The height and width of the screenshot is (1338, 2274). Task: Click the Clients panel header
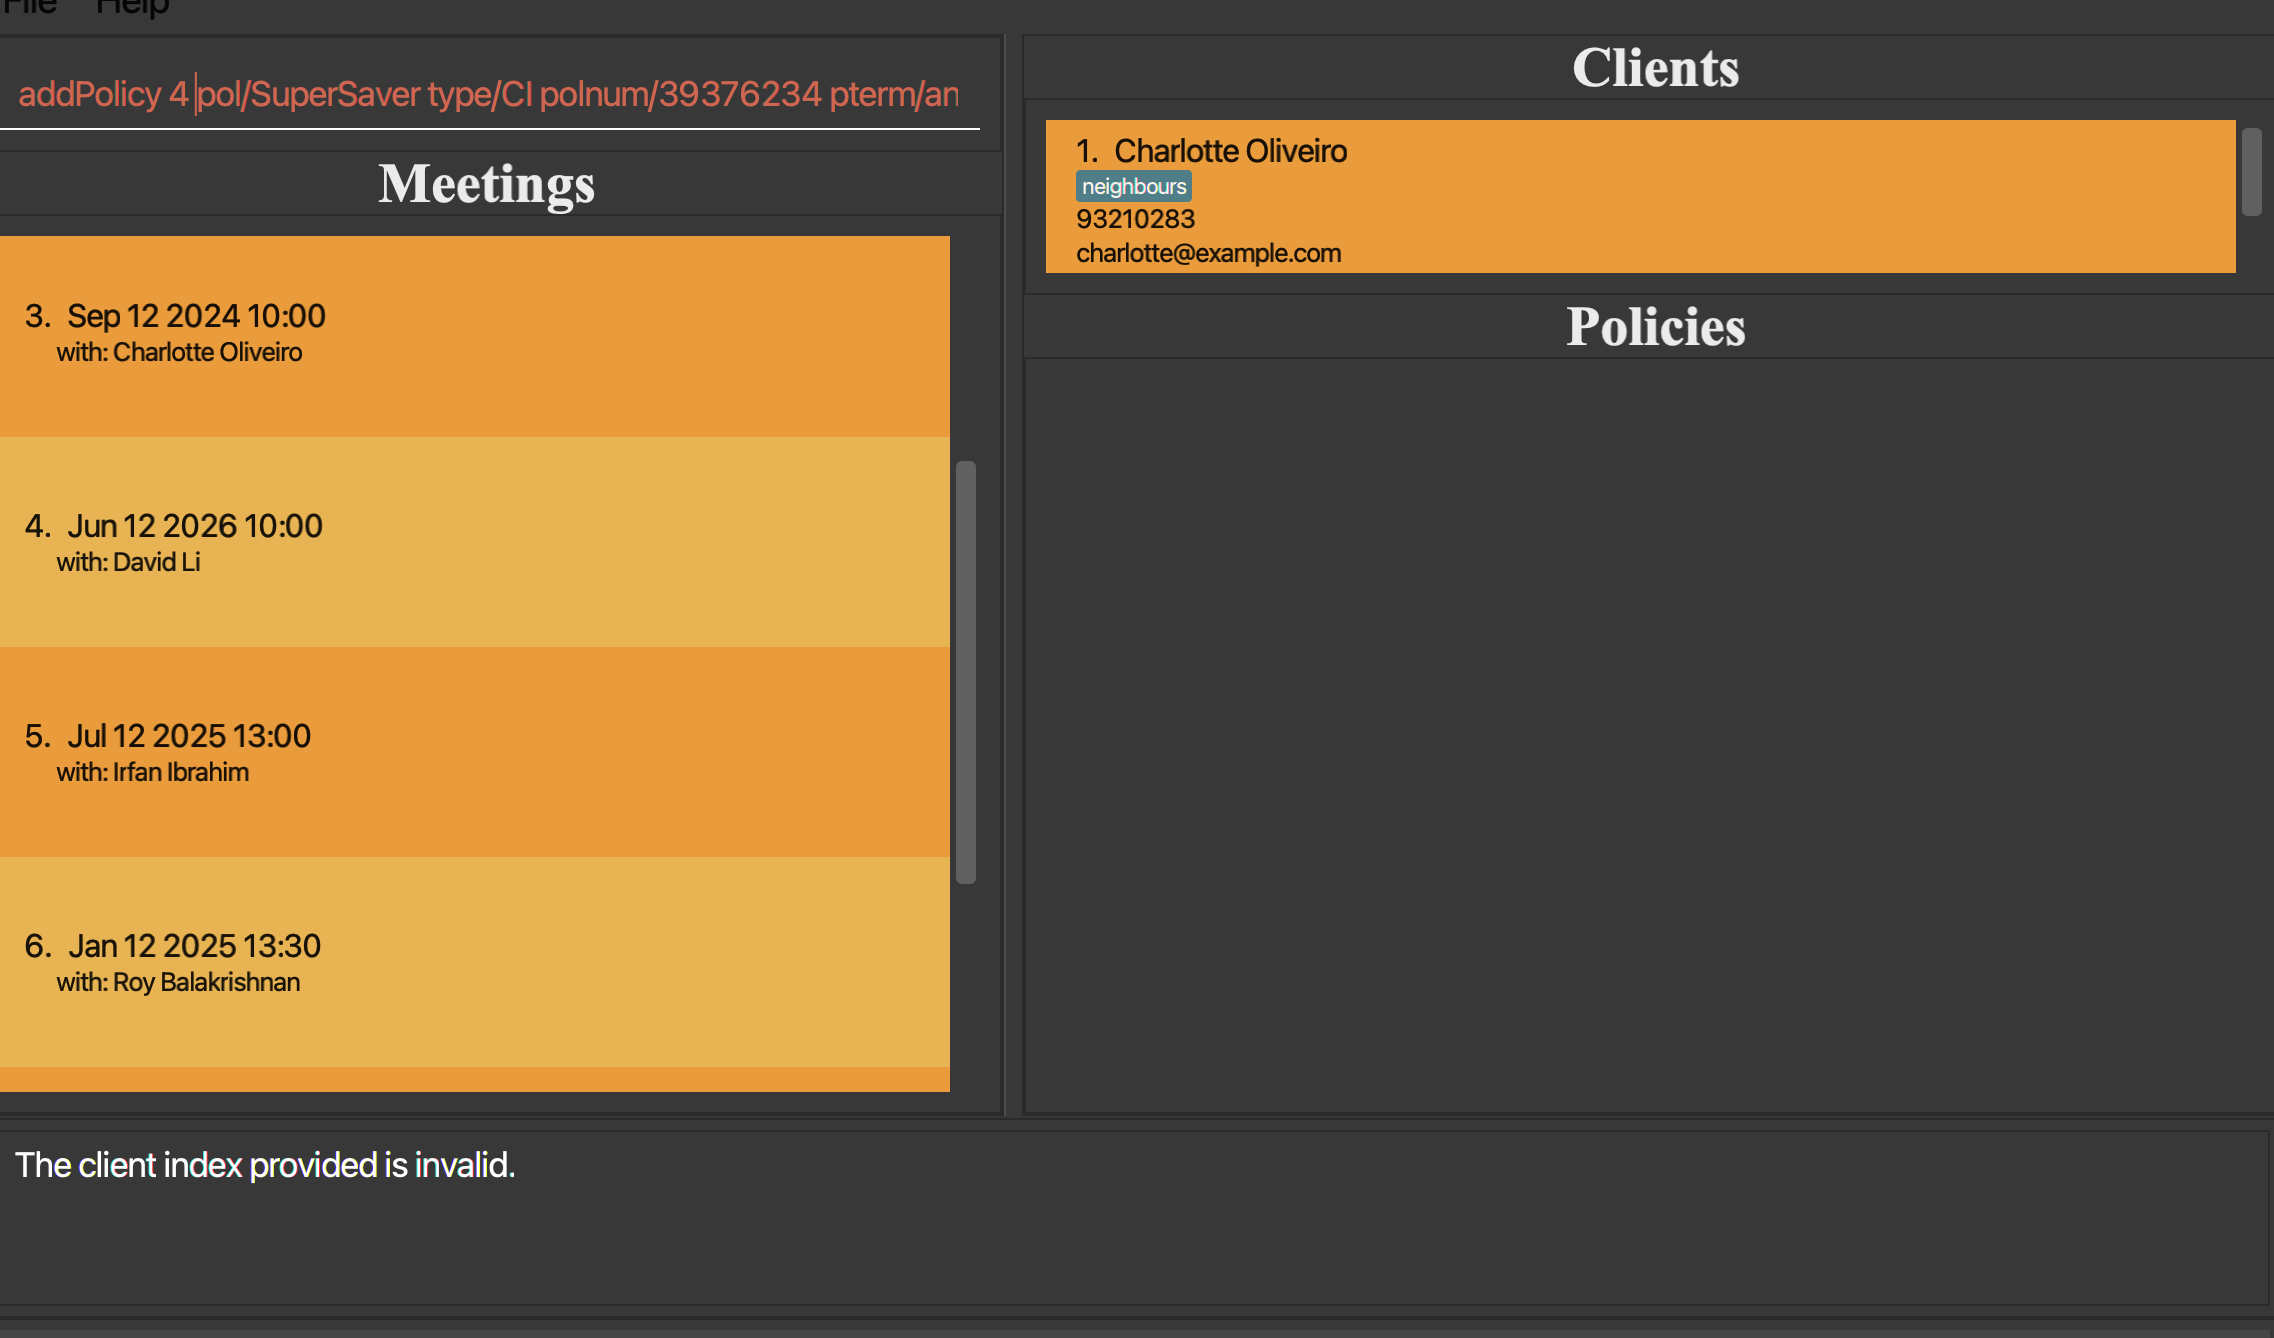pos(1655,68)
